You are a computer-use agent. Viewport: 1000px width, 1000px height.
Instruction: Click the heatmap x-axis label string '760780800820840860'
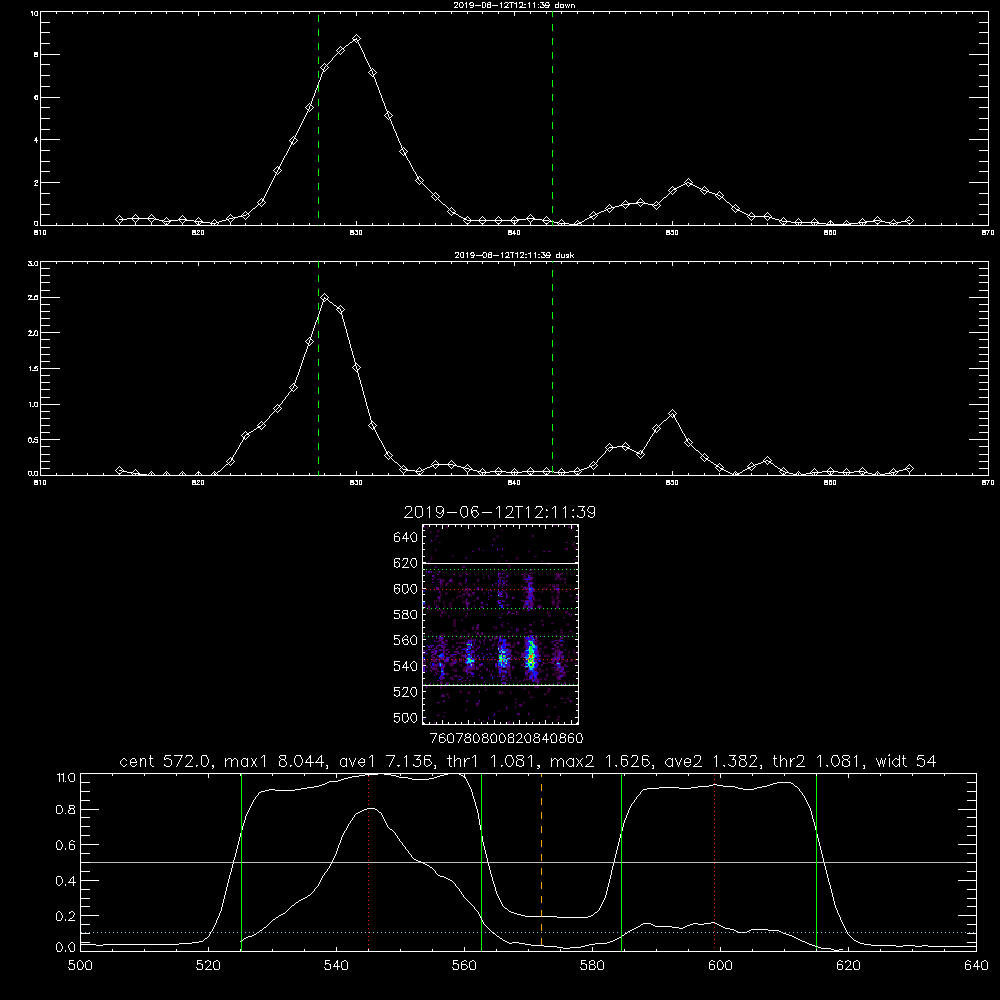point(506,738)
